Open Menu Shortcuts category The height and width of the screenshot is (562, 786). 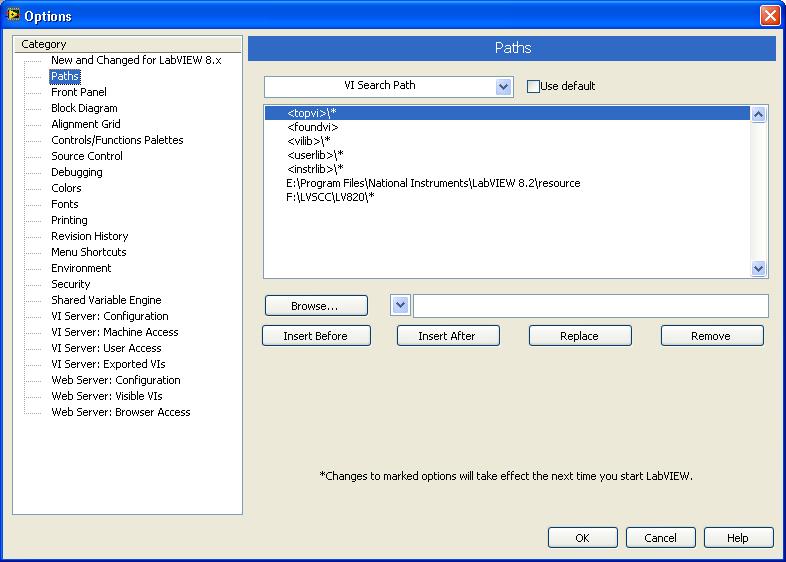[x=89, y=252]
